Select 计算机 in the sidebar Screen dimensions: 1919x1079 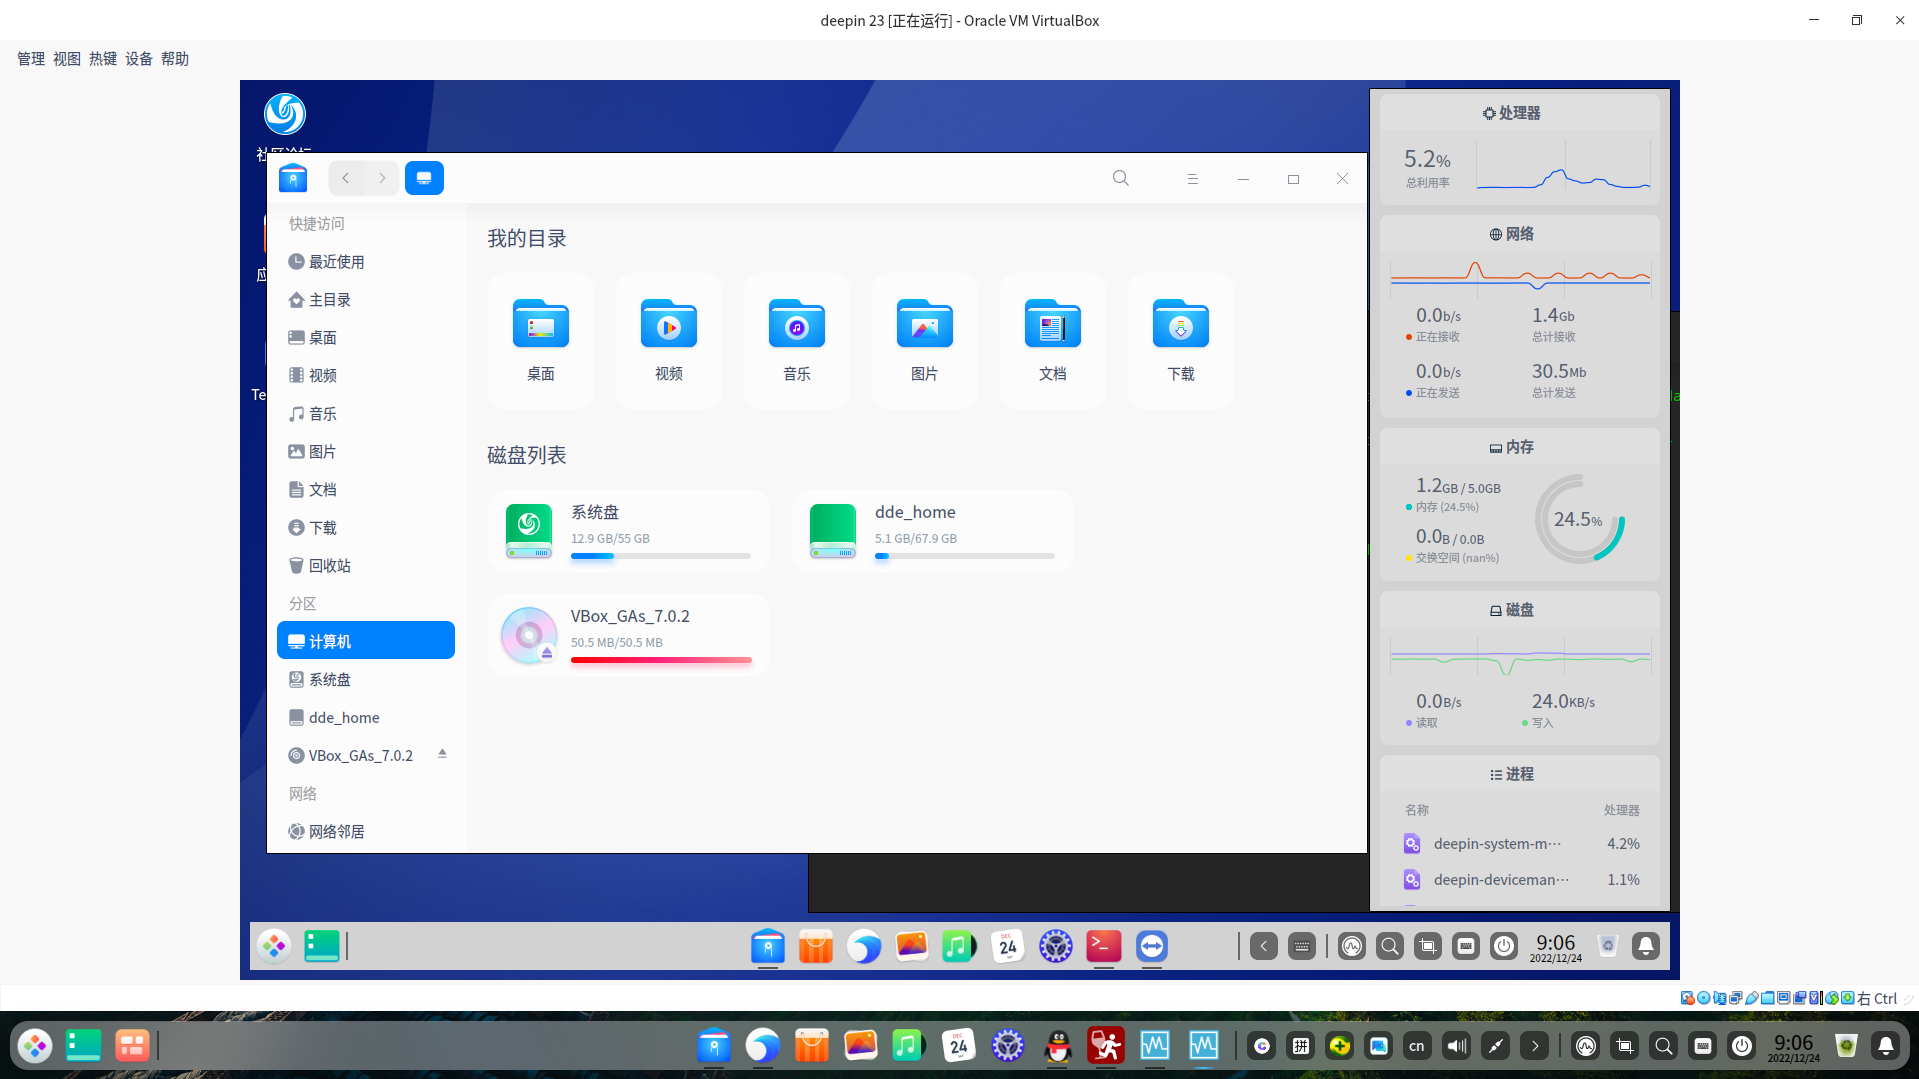[366, 641]
